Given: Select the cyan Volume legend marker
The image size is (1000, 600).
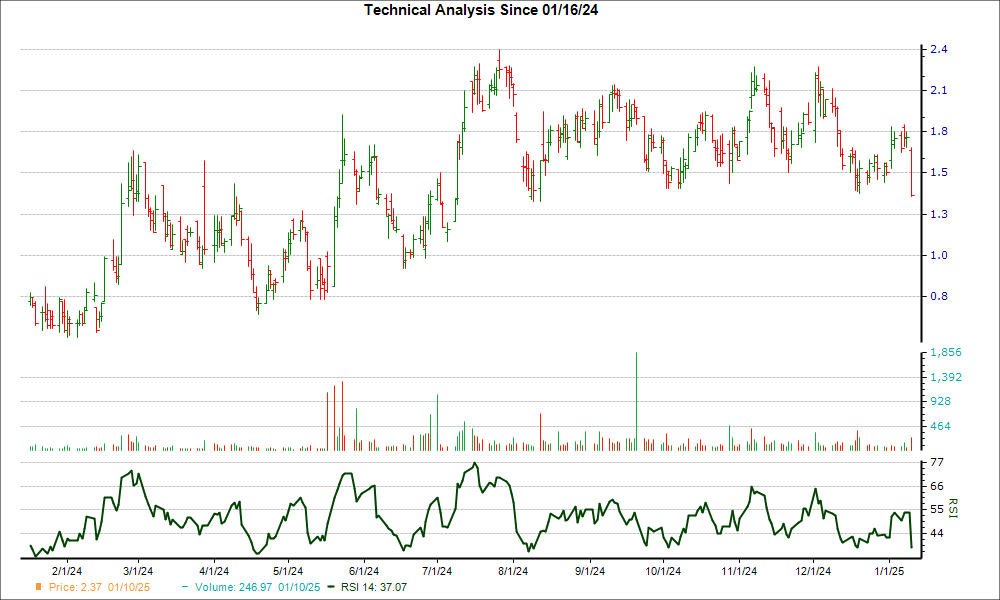Looking at the screenshot, I should (184, 588).
